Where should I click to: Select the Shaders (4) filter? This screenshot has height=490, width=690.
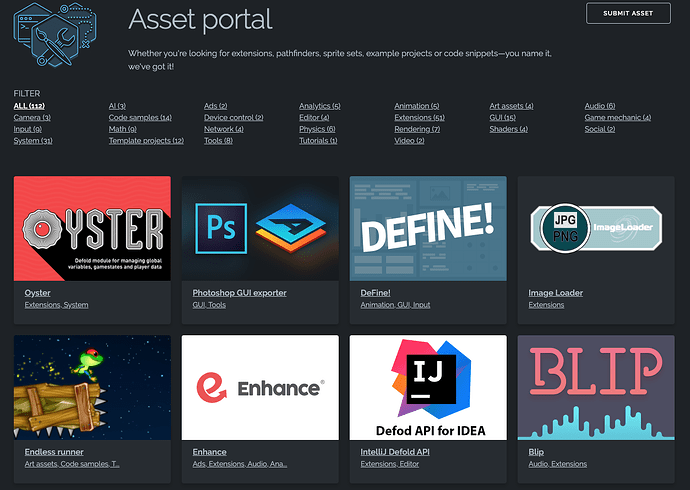[508, 129]
